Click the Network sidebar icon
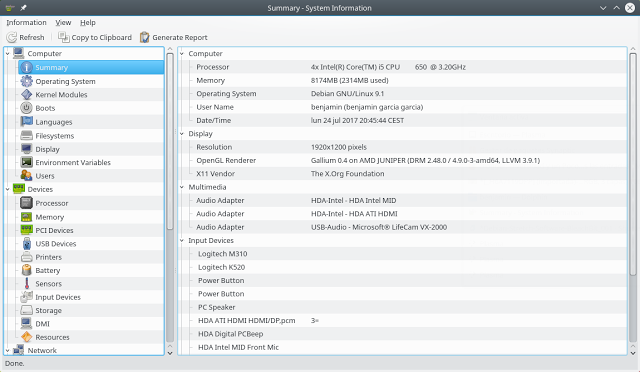The image size is (640, 372). (x=18, y=350)
